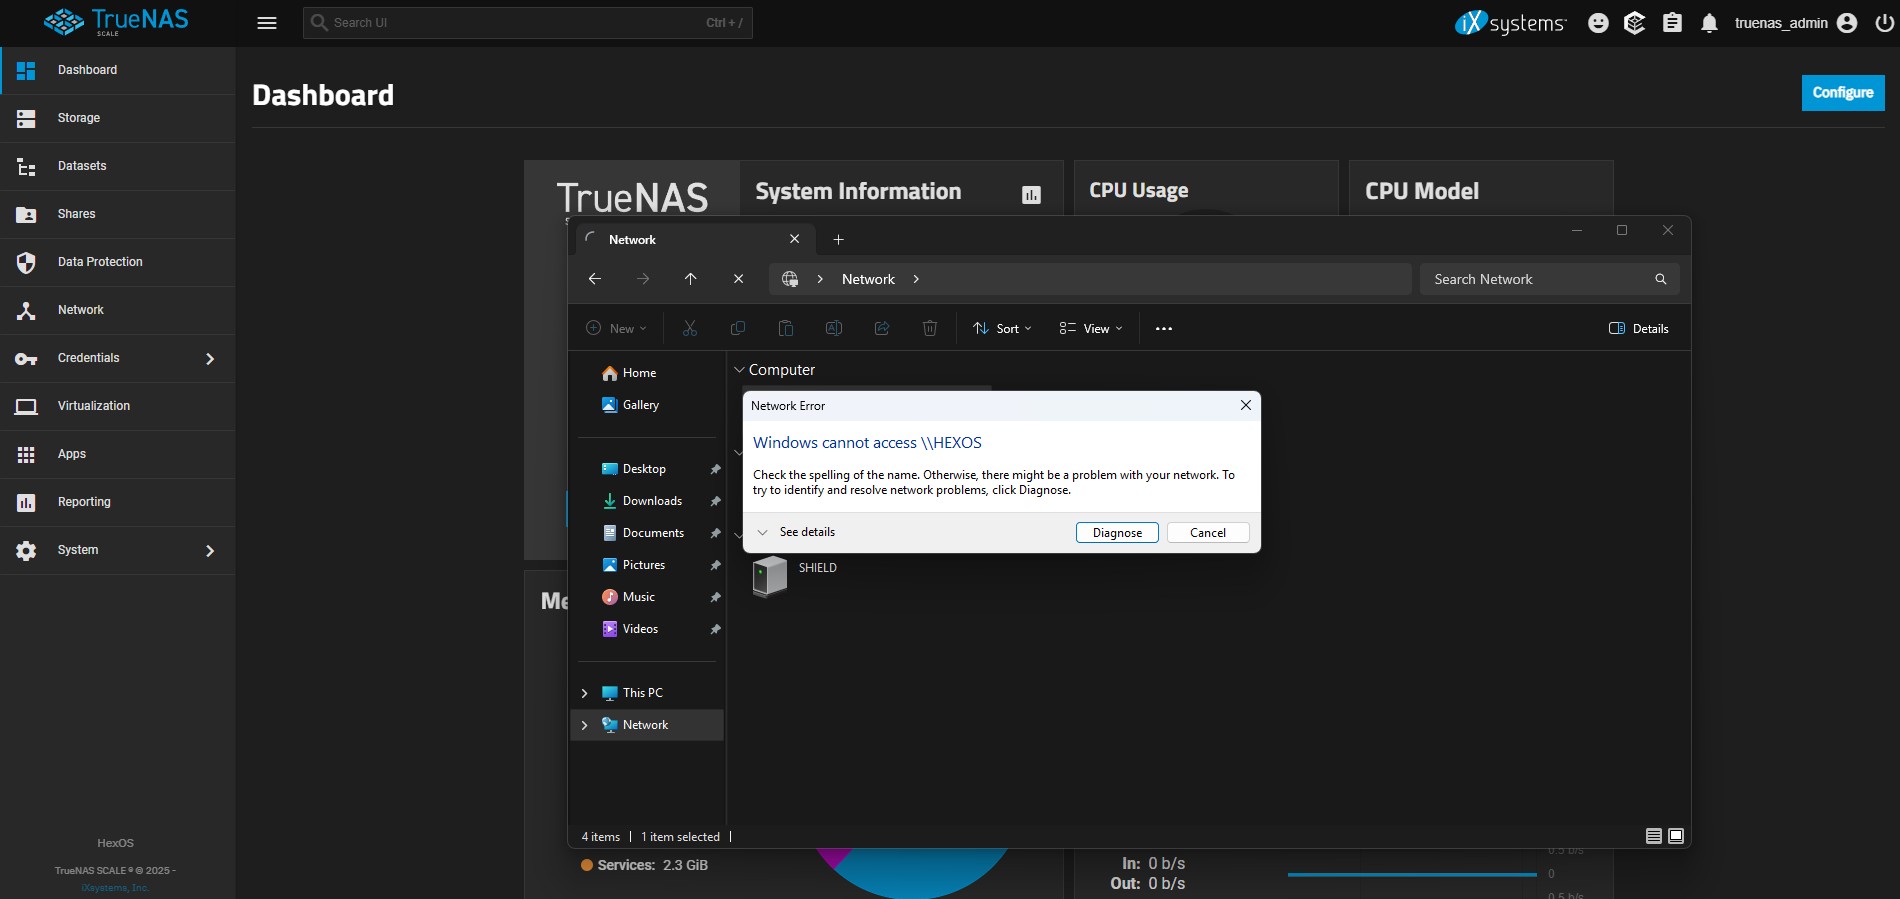Viewport: 1900px width, 899px height.
Task: Open iXsystems logo link
Action: (1510, 22)
